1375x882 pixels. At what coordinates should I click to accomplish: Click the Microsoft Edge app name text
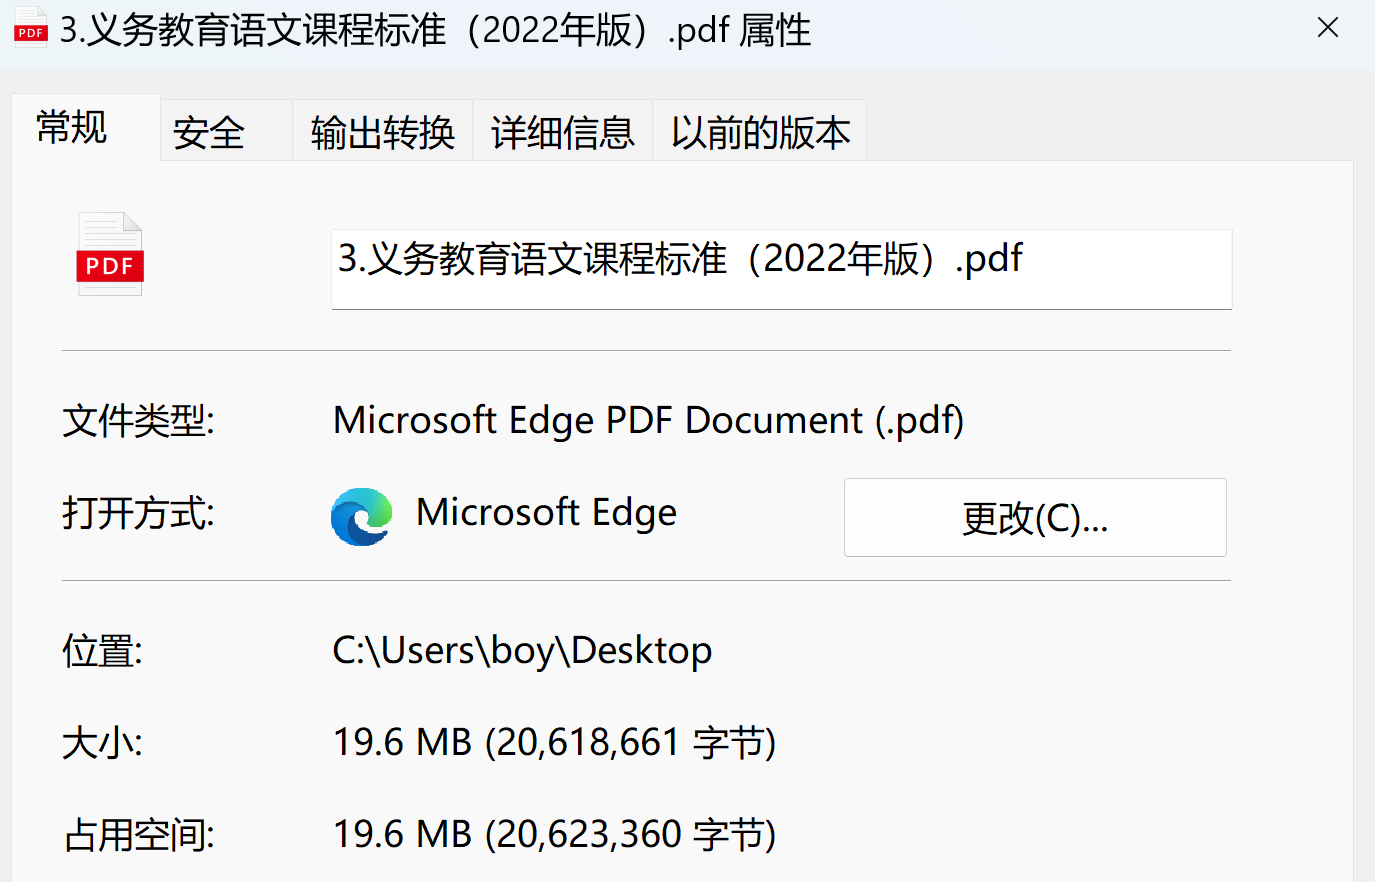click(x=546, y=512)
